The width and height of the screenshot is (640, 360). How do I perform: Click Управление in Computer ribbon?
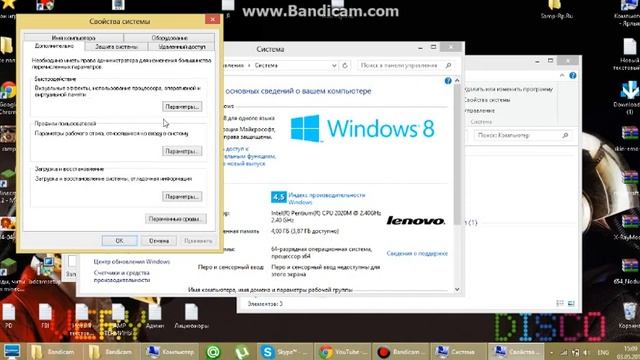pyautogui.click(x=480, y=111)
